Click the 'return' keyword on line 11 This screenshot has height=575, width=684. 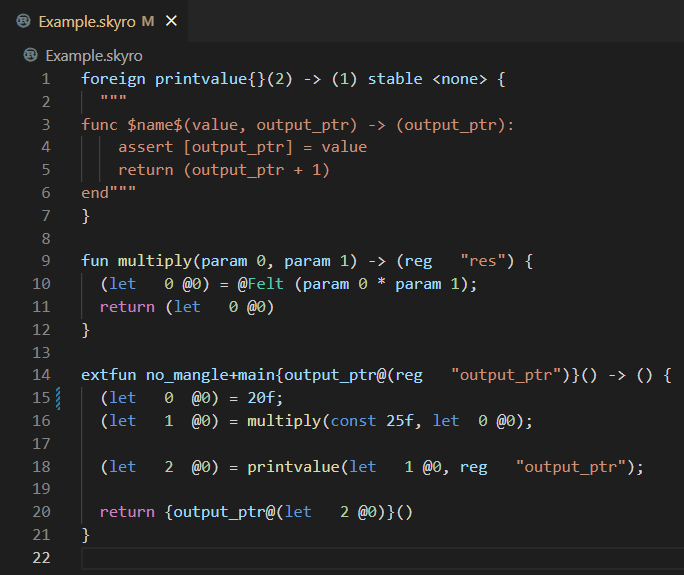point(127,307)
